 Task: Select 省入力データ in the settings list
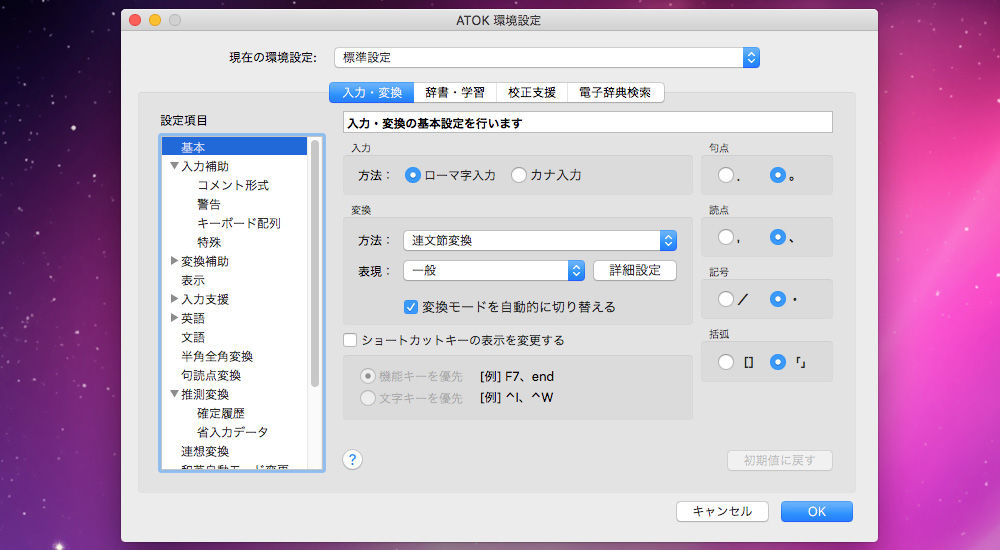coord(234,432)
